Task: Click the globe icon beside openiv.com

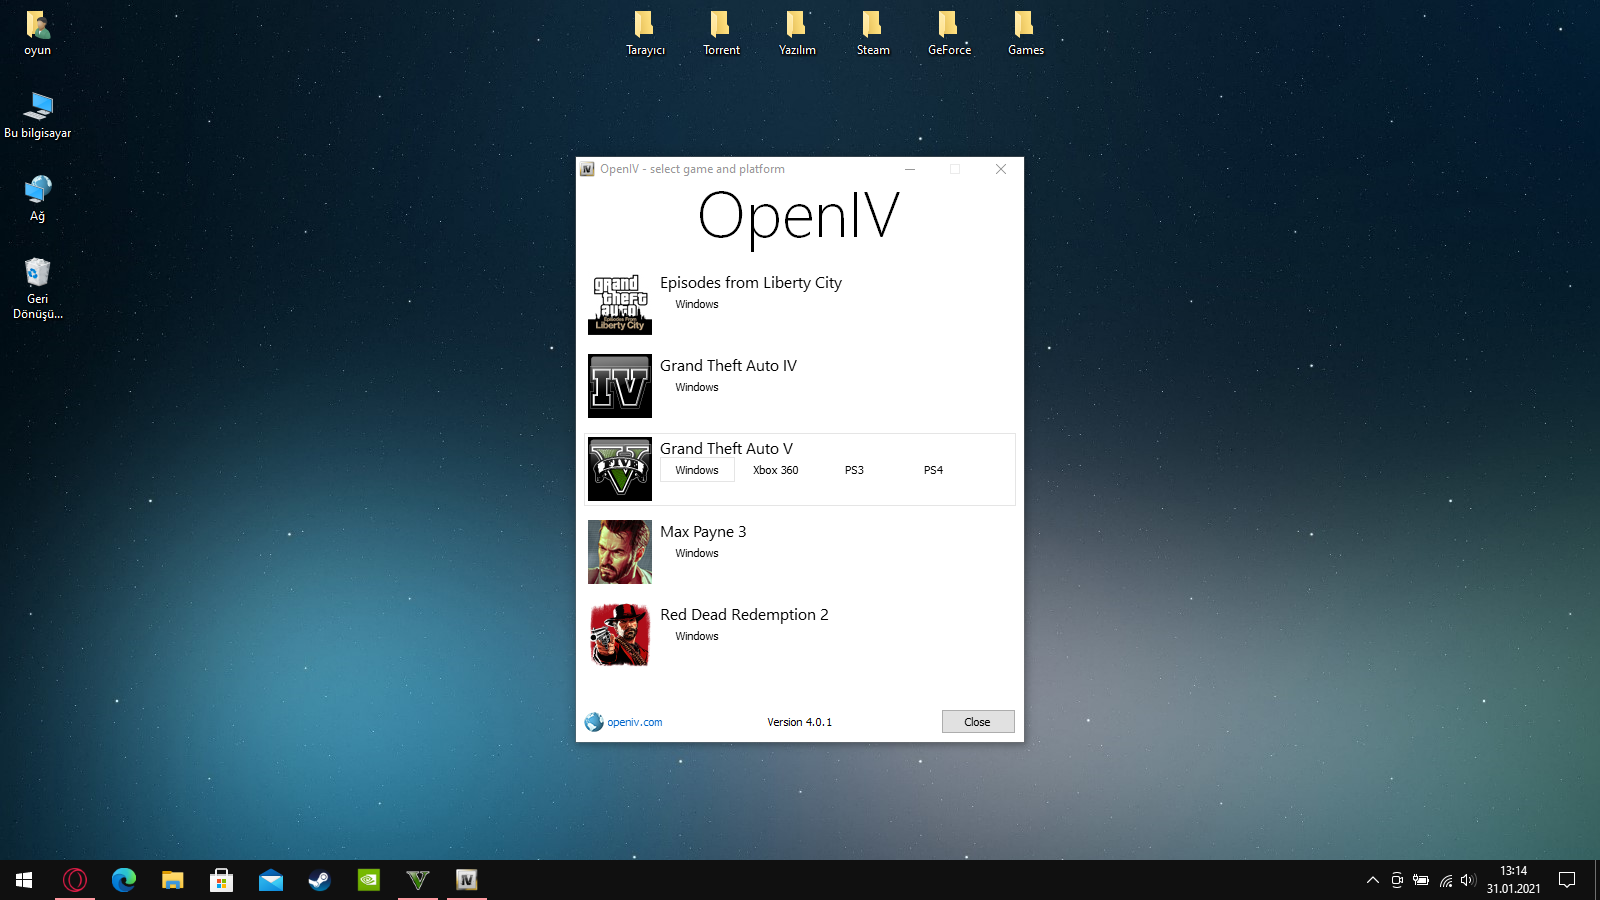Action: click(x=594, y=722)
